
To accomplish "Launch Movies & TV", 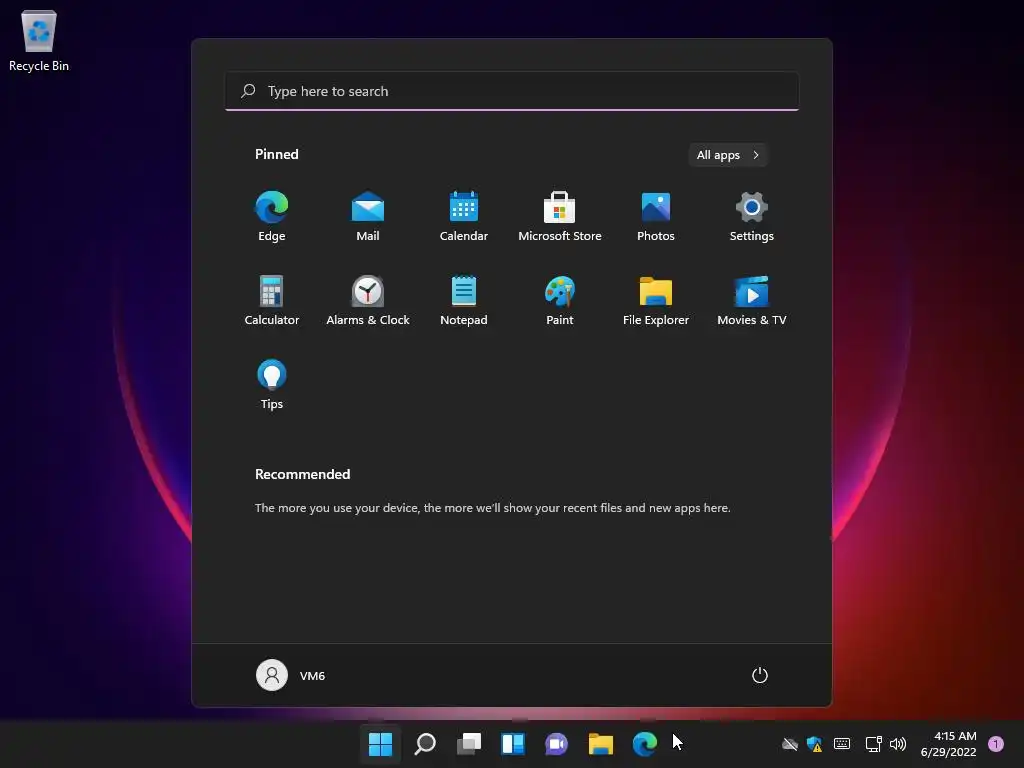I will pos(752,300).
